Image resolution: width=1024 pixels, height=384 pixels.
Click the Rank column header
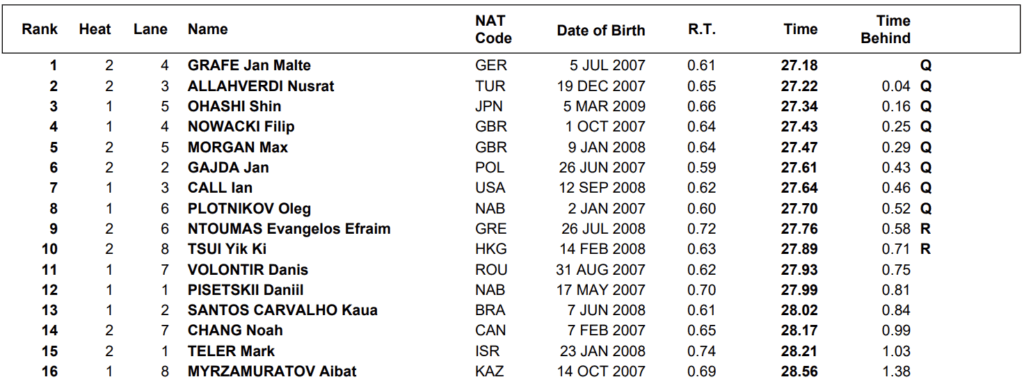tap(40, 29)
